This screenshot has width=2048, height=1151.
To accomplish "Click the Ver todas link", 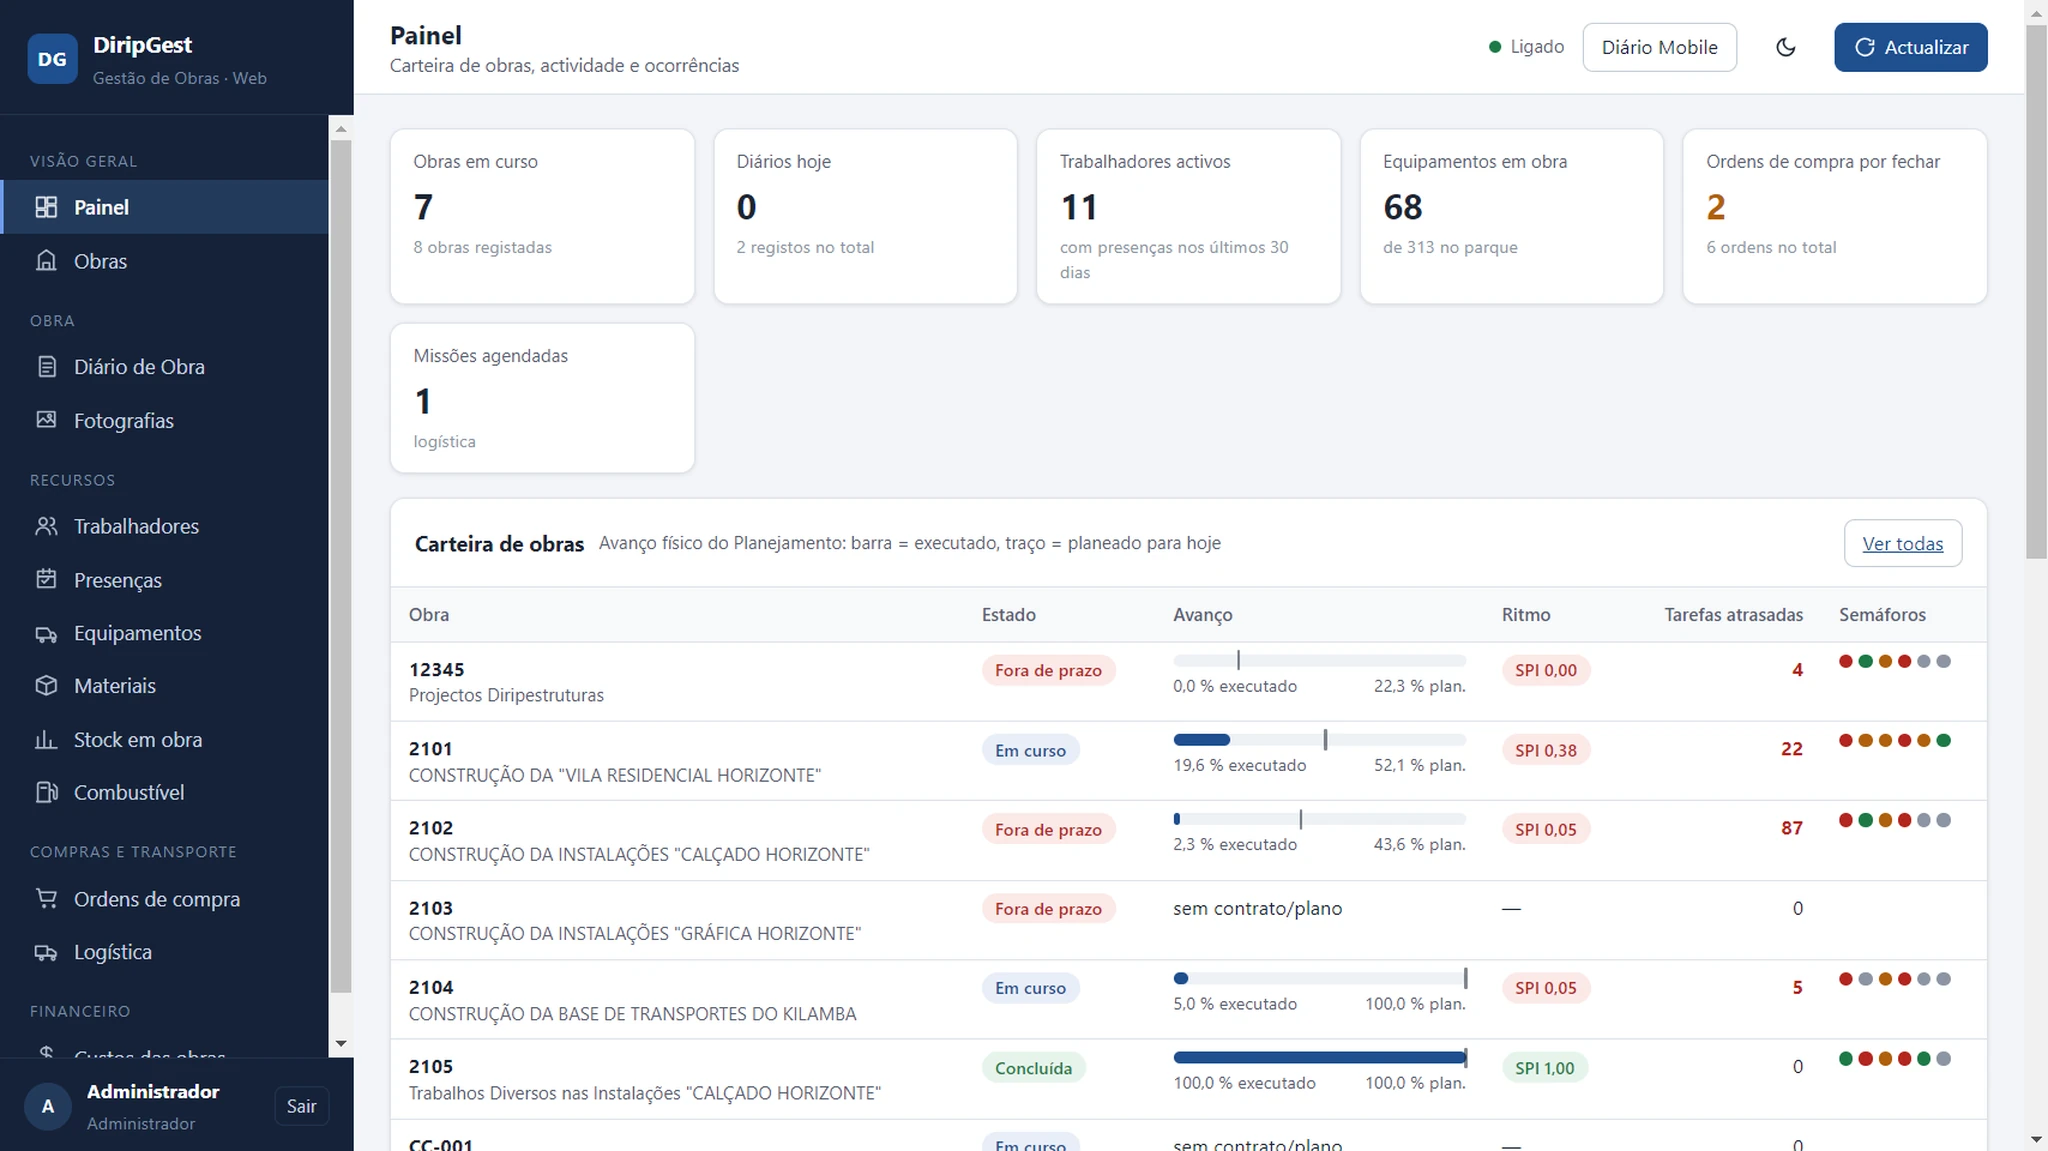I will pyautogui.click(x=1902, y=543).
